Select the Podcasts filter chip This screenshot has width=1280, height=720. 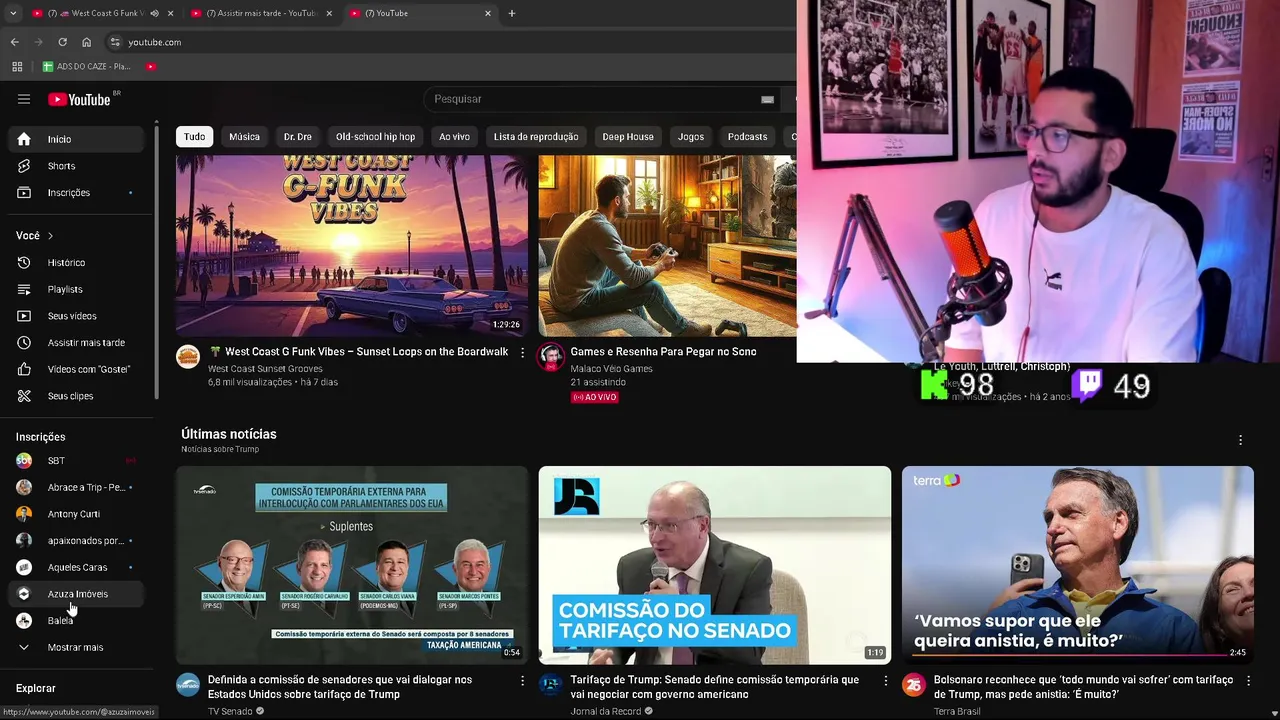[747, 137]
